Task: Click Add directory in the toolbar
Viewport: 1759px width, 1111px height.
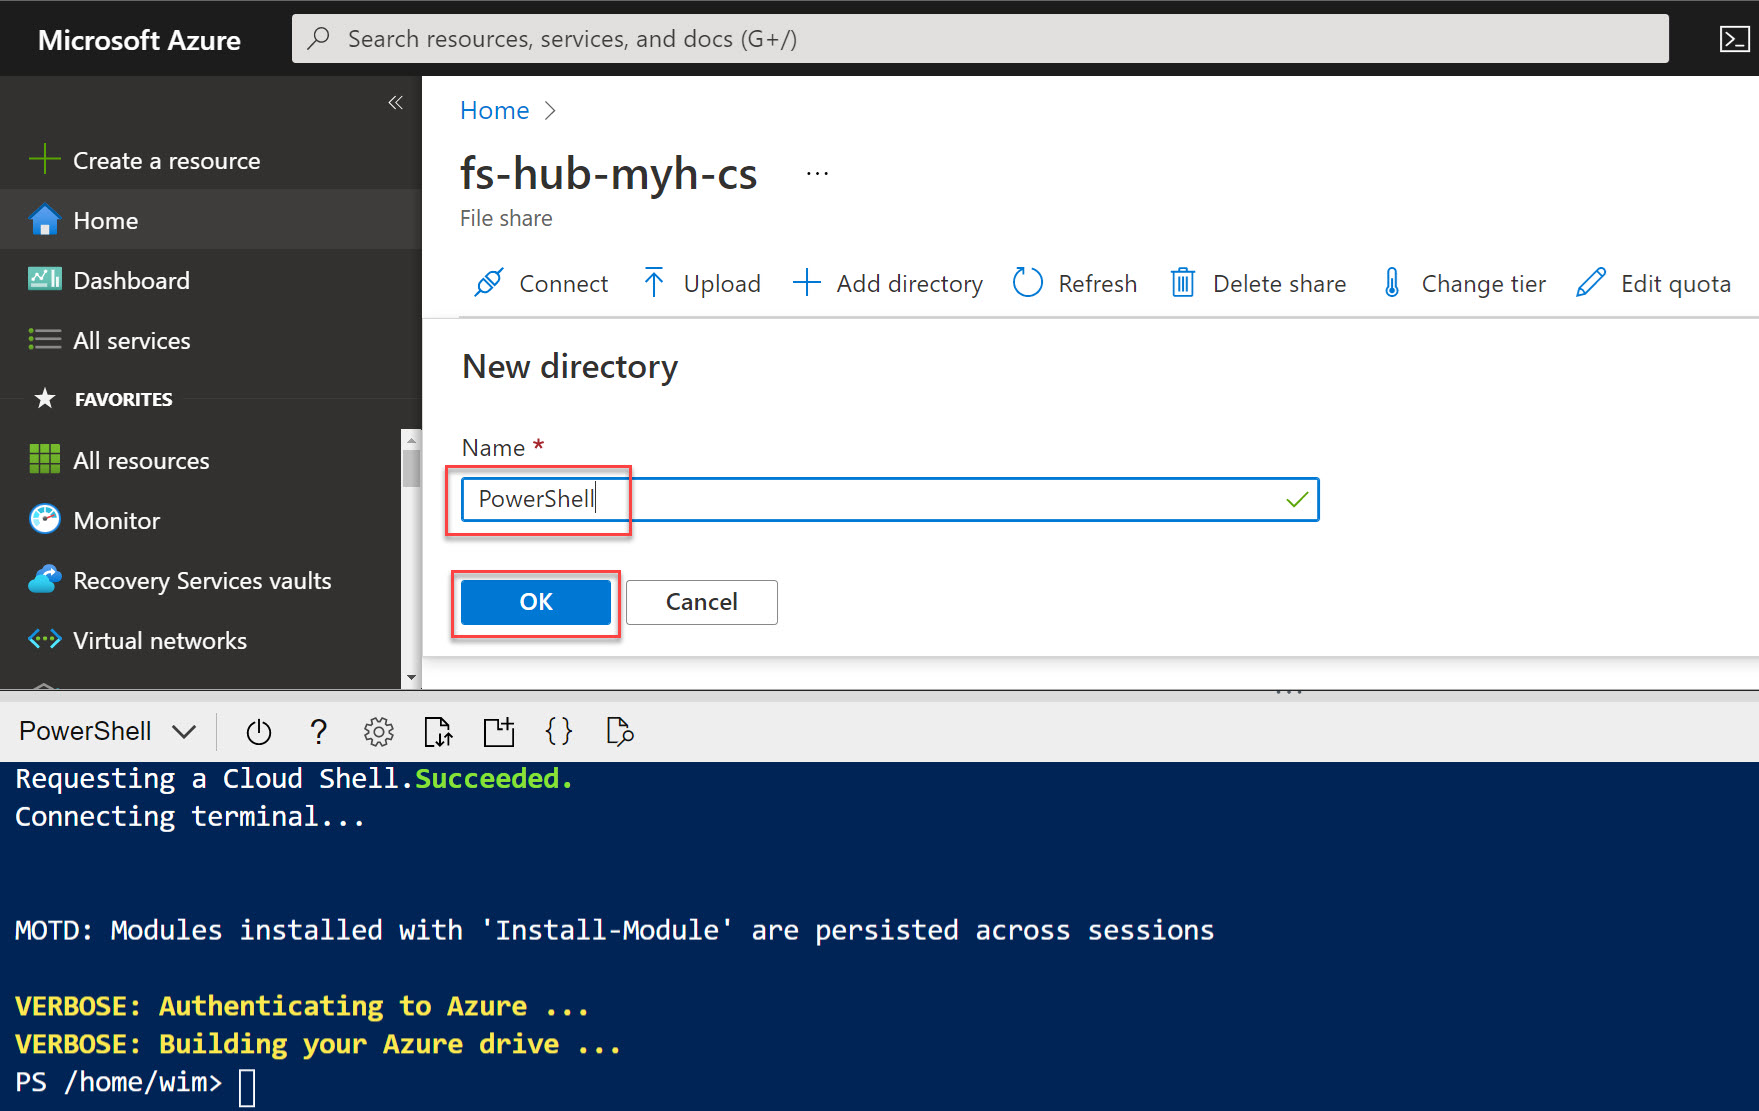Action: point(888,283)
